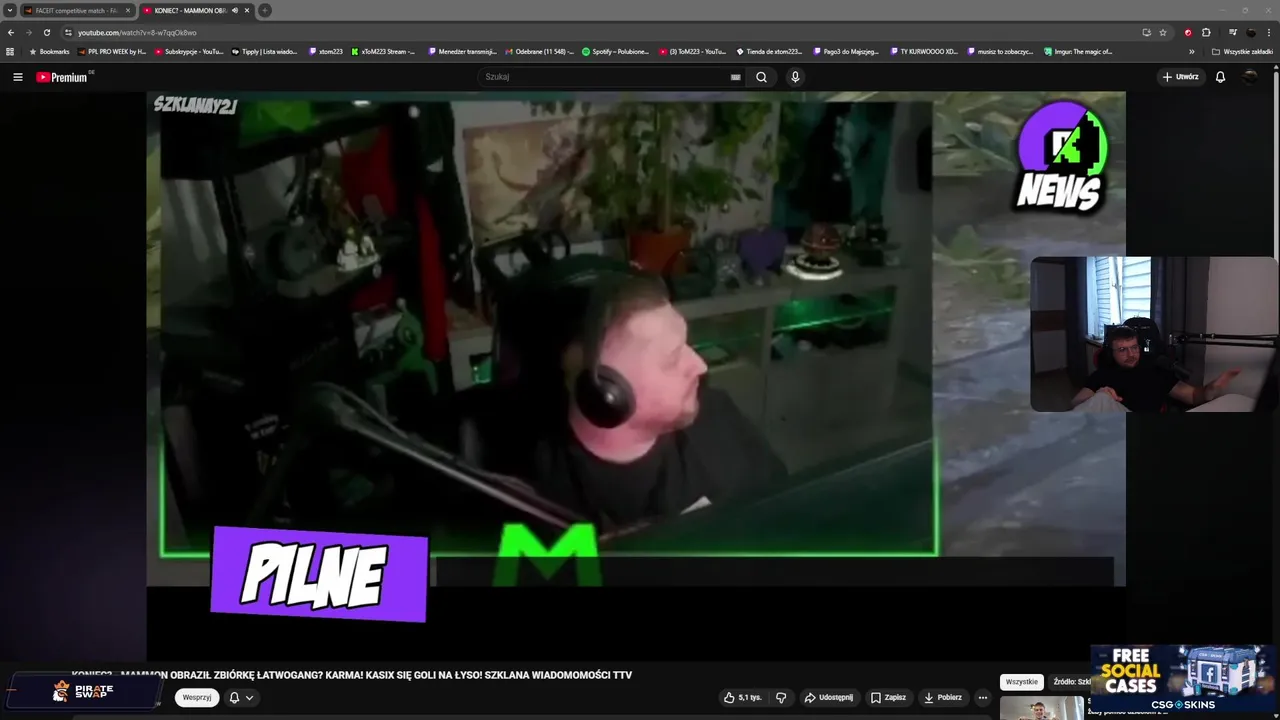Open more actions three dots under video
The image size is (1280, 720).
tap(983, 697)
